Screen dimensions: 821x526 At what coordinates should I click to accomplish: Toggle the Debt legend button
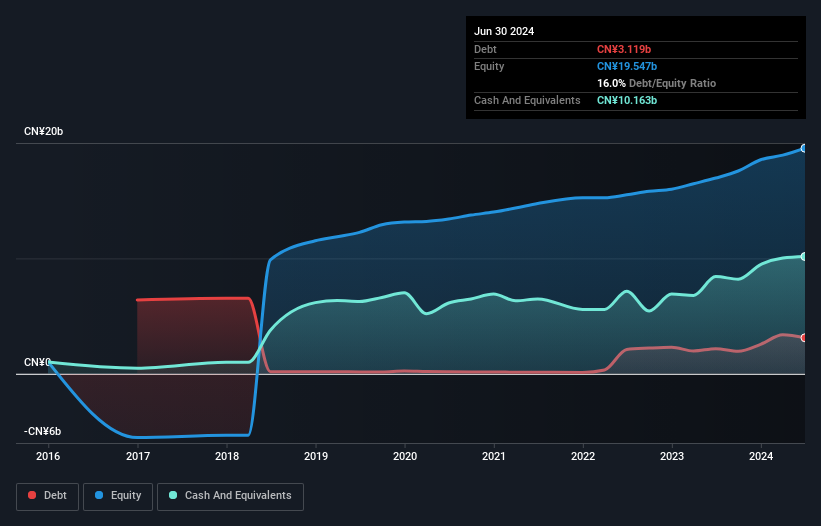(x=48, y=496)
